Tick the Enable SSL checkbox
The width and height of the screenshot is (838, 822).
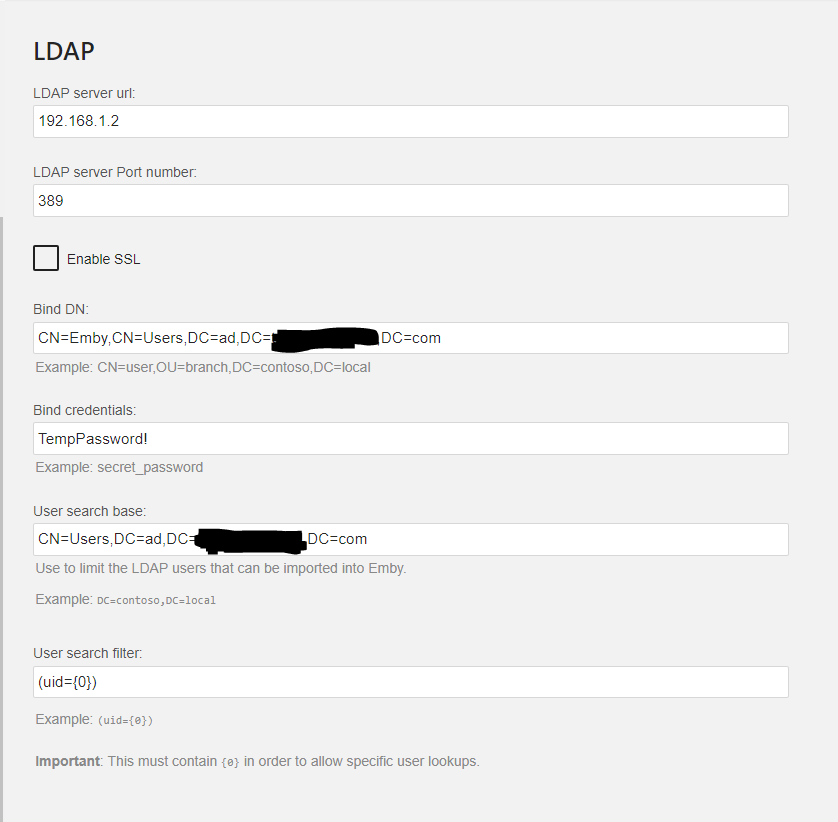(46, 258)
